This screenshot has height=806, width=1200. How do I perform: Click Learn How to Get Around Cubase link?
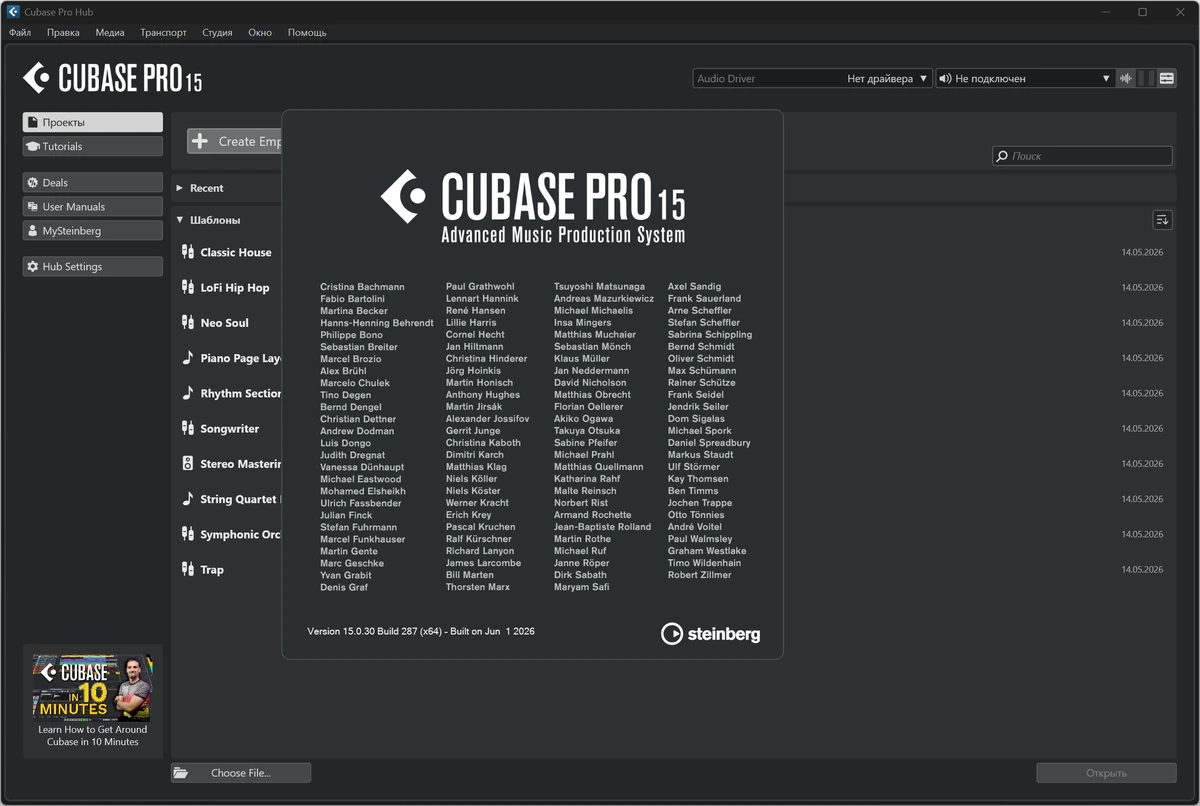[x=93, y=736]
